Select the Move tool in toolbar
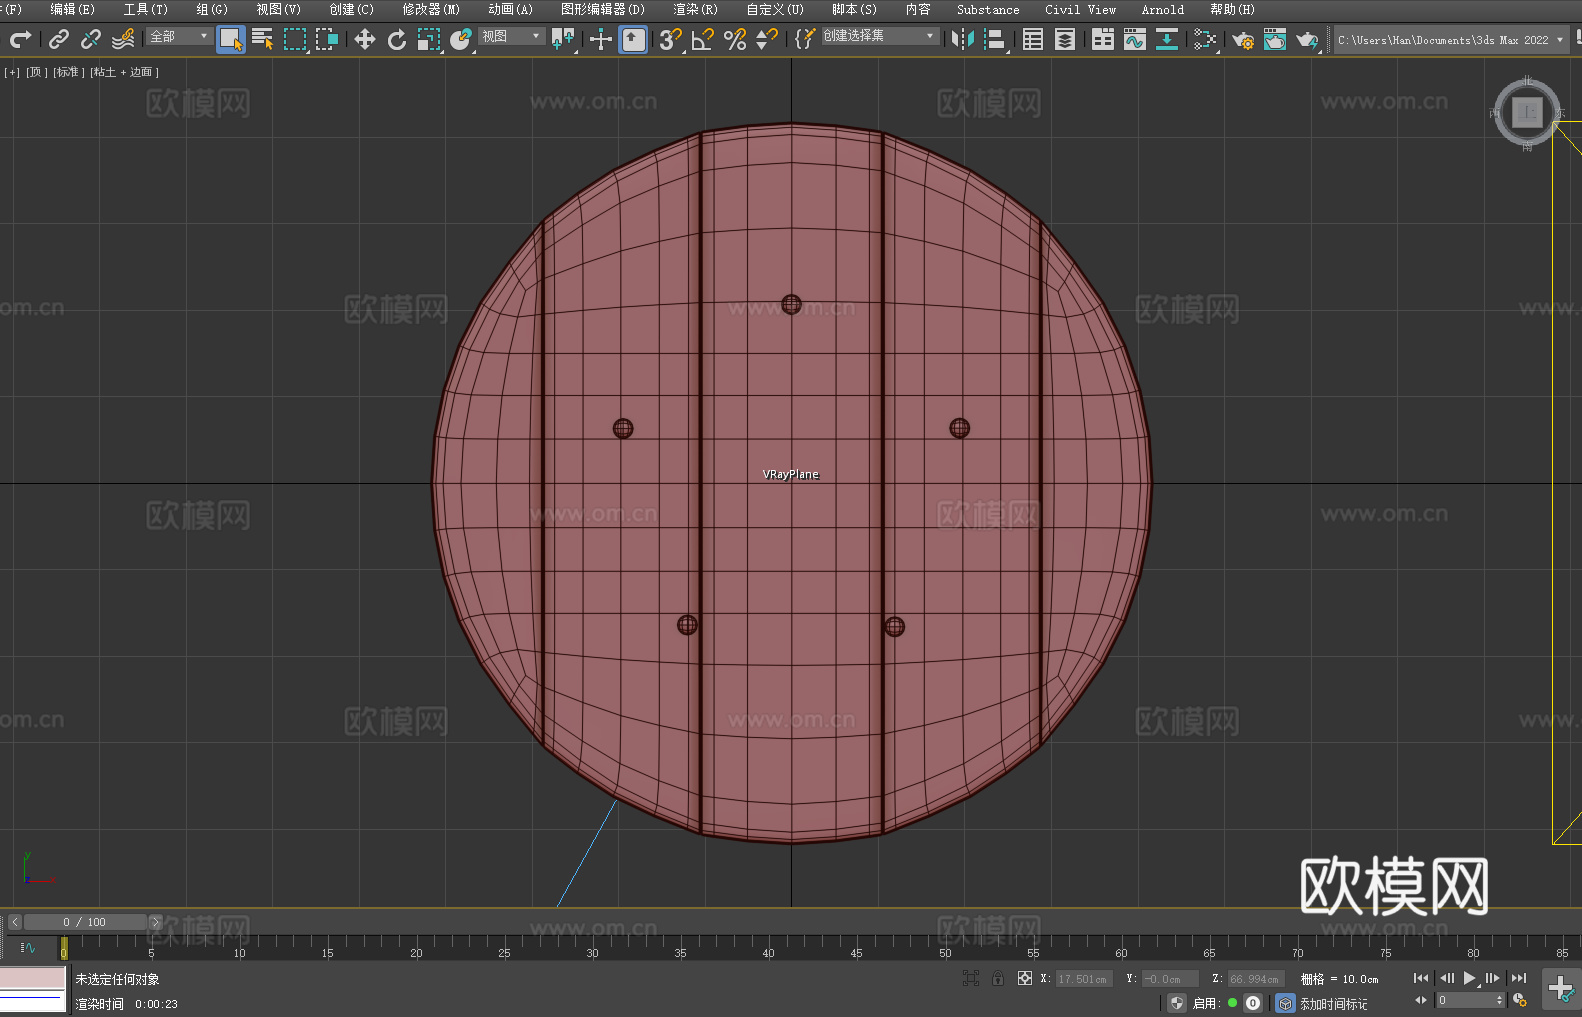The width and height of the screenshot is (1582, 1017). (x=365, y=39)
